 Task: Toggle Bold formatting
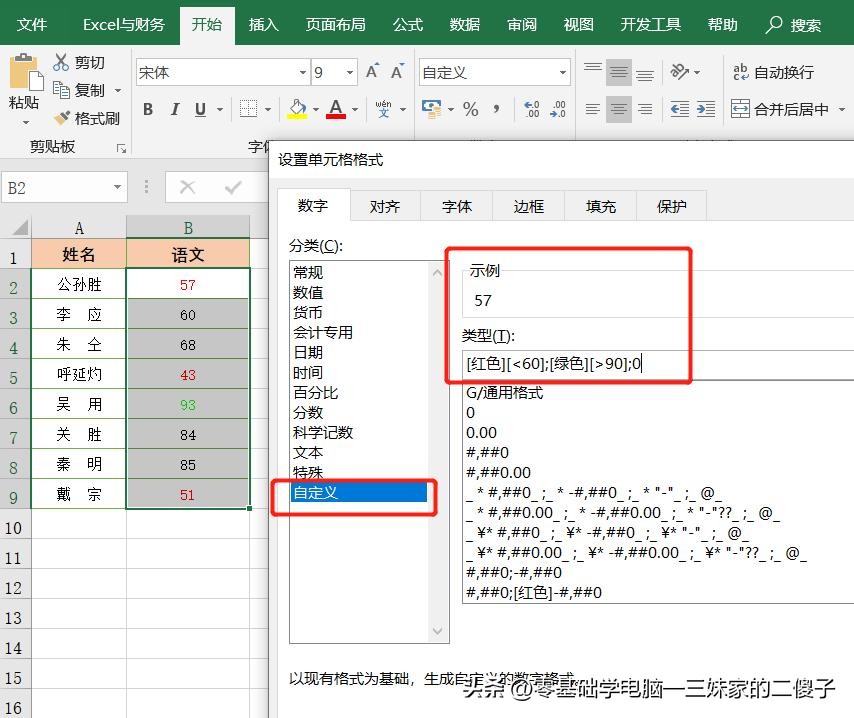coord(147,108)
